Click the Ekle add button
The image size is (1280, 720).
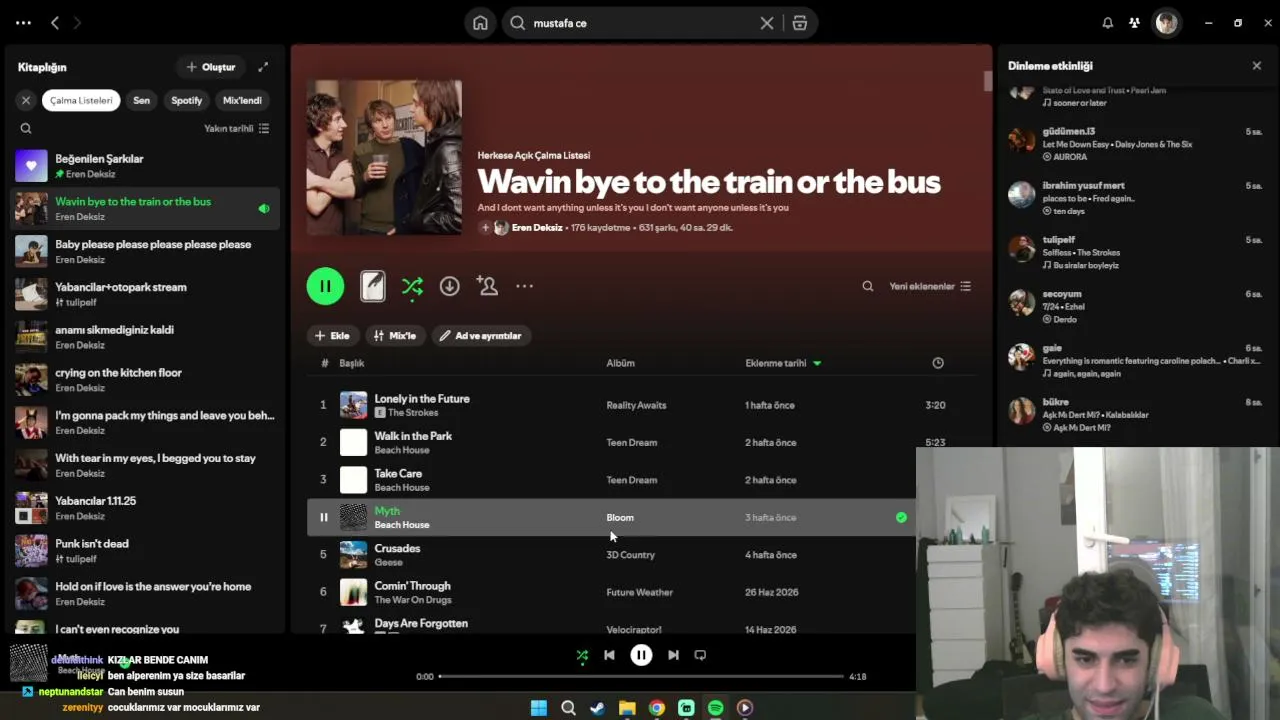332,336
